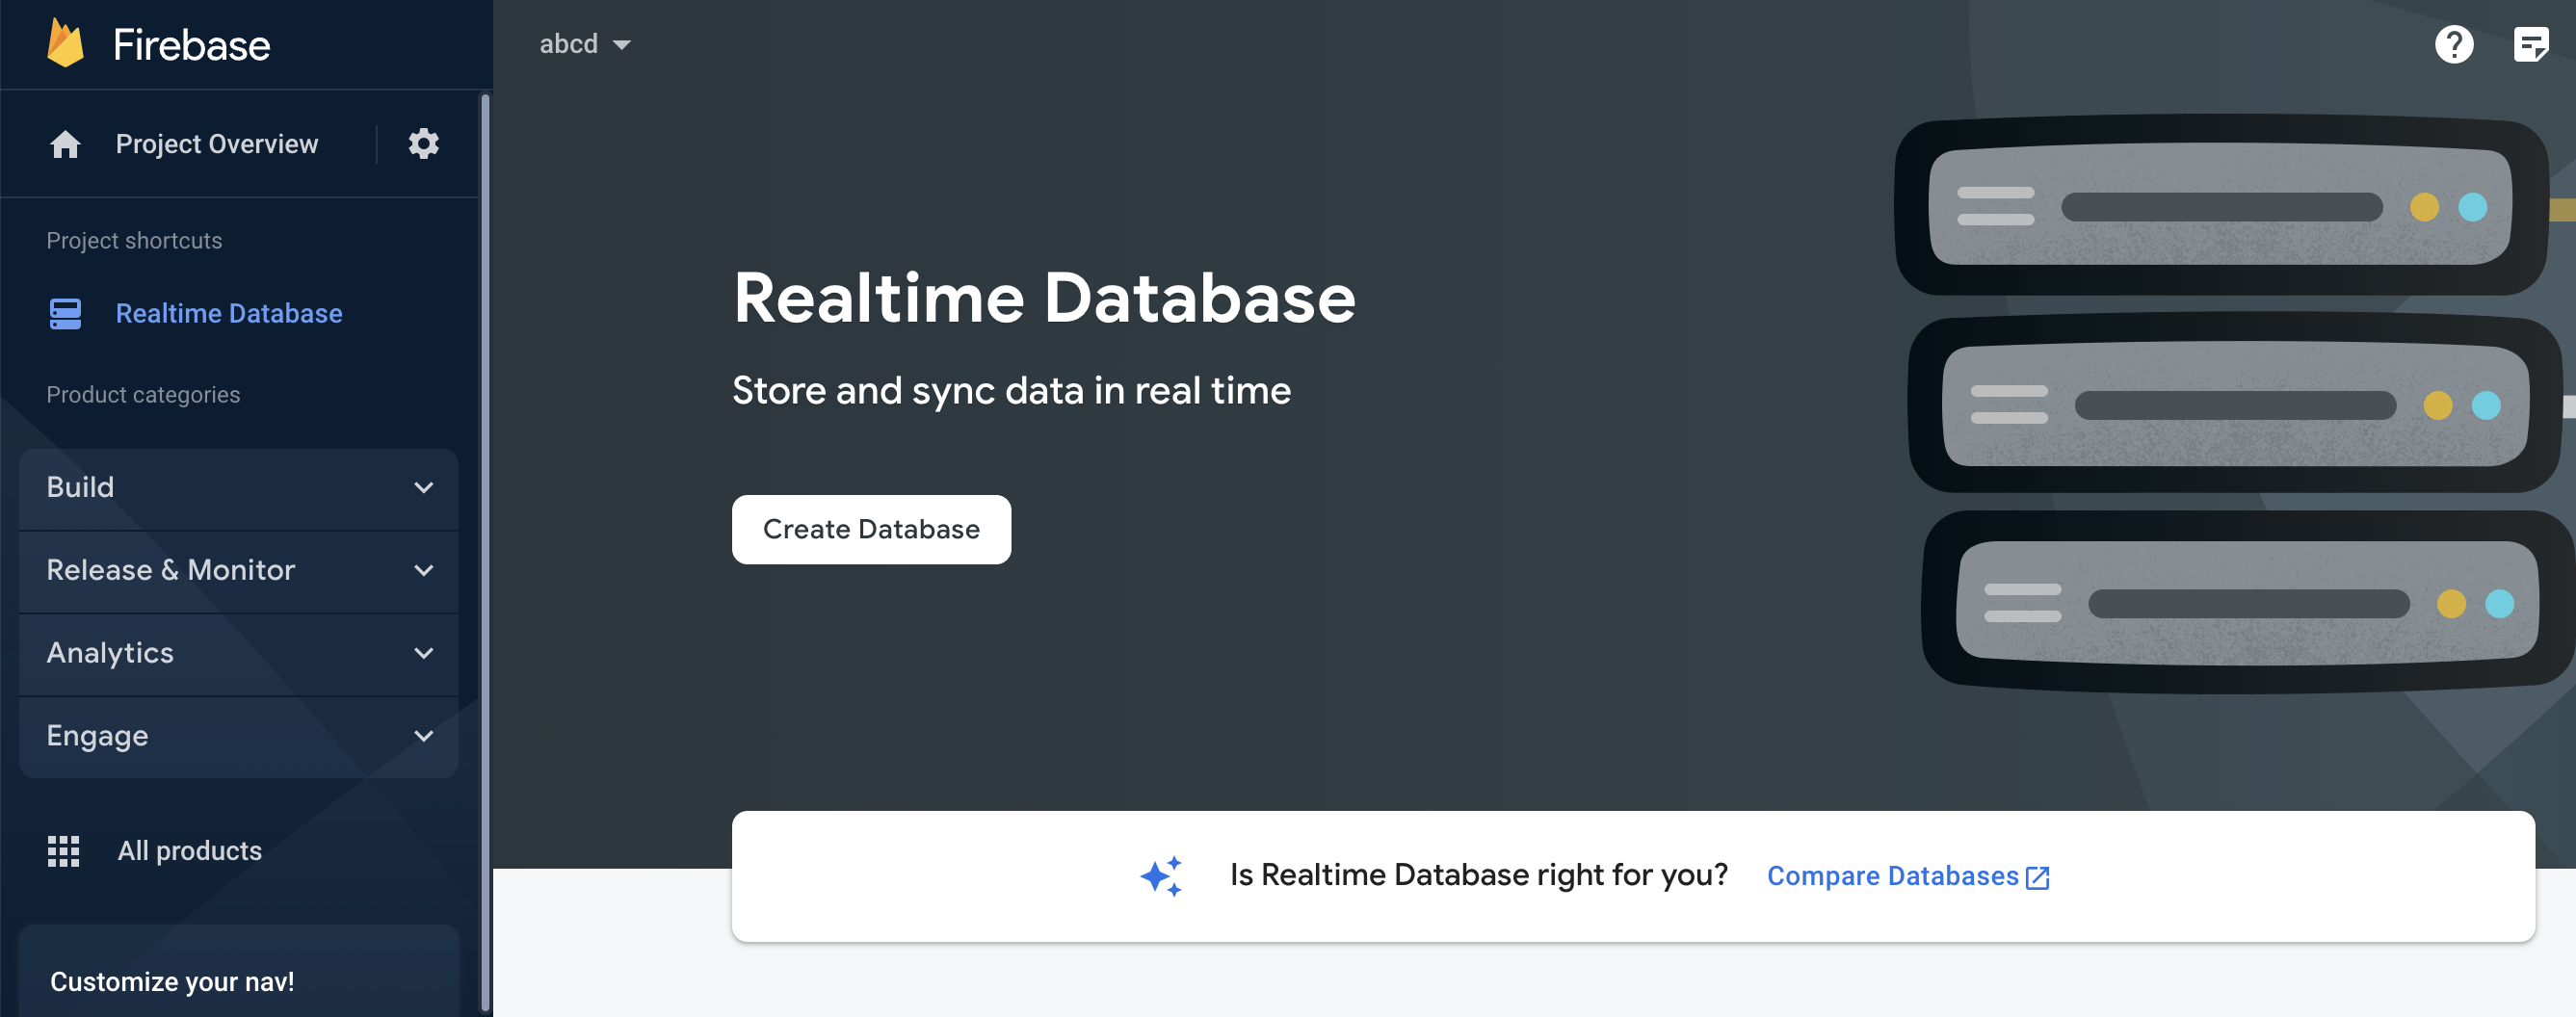Click the Realtime Database sidebar icon
The height and width of the screenshot is (1017, 2576).
65,313
